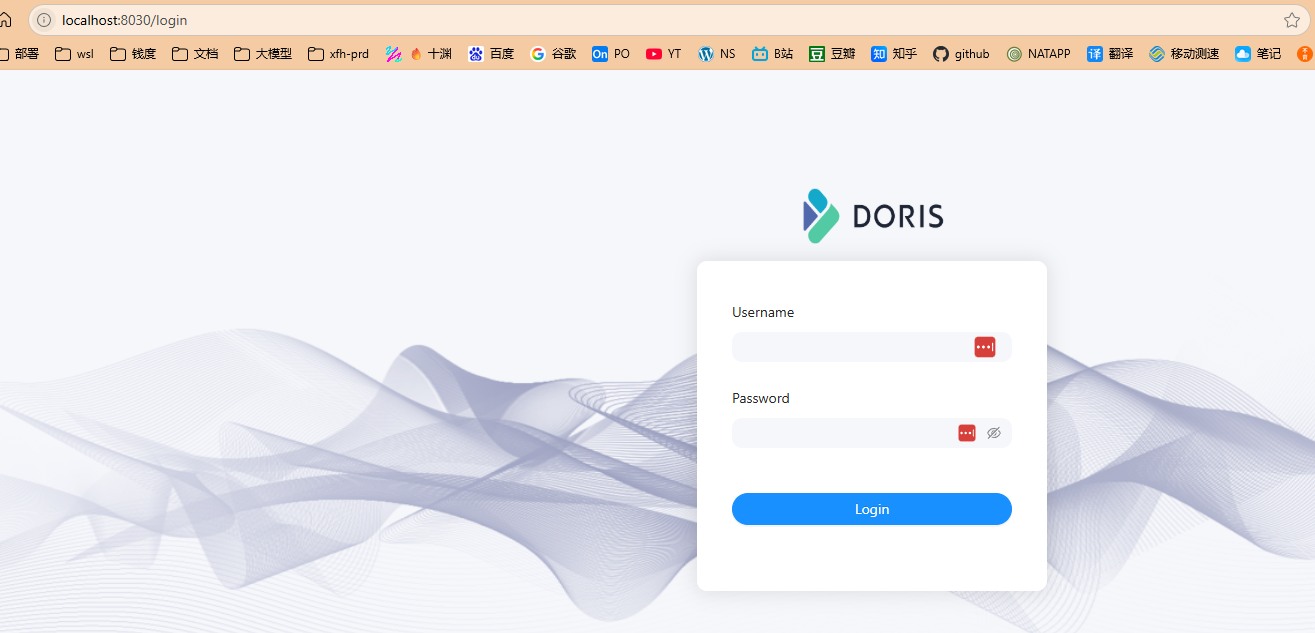Click into the Username input field
The height and width of the screenshot is (633, 1315).
coord(872,347)
